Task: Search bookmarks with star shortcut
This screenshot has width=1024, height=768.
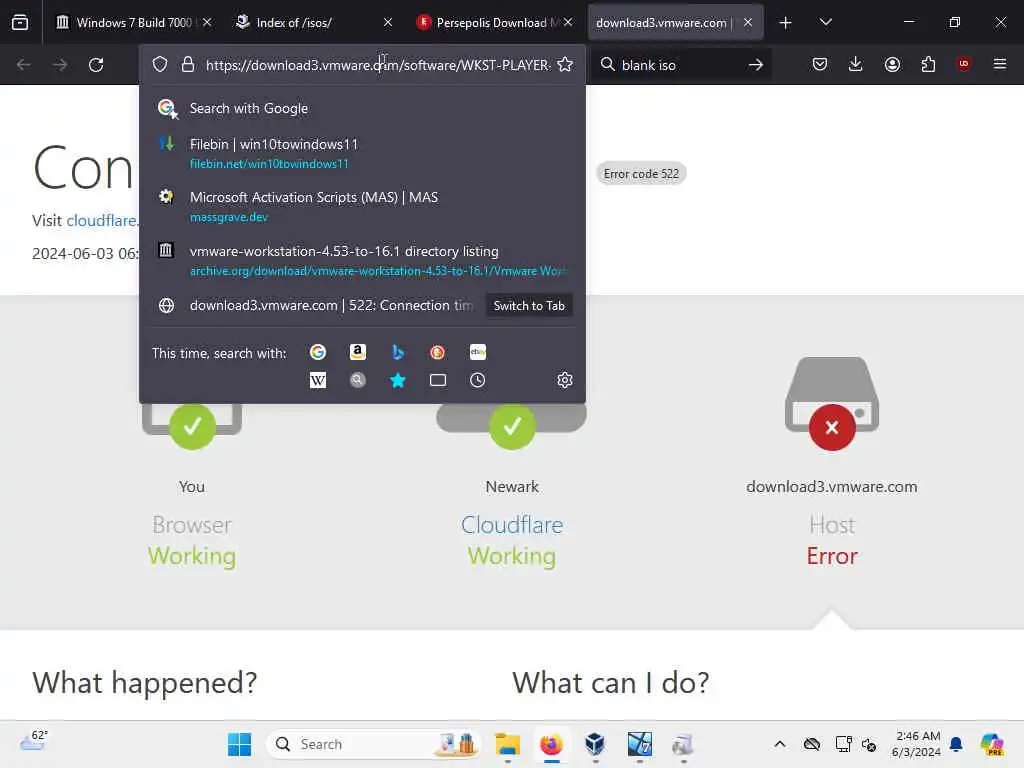Action: tap(398, 380)
